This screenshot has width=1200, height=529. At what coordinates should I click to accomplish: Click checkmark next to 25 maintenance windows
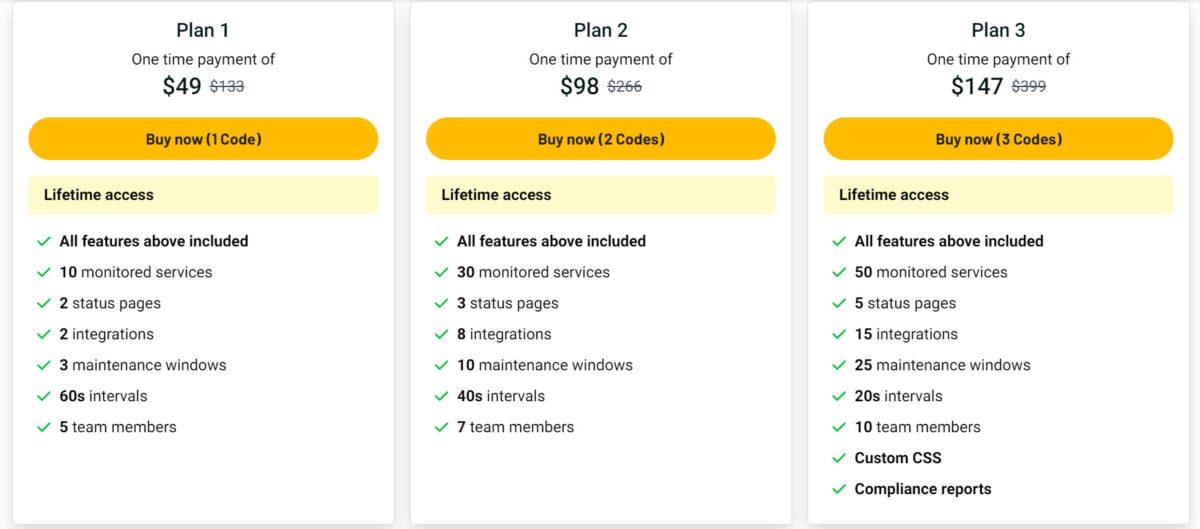839,365
